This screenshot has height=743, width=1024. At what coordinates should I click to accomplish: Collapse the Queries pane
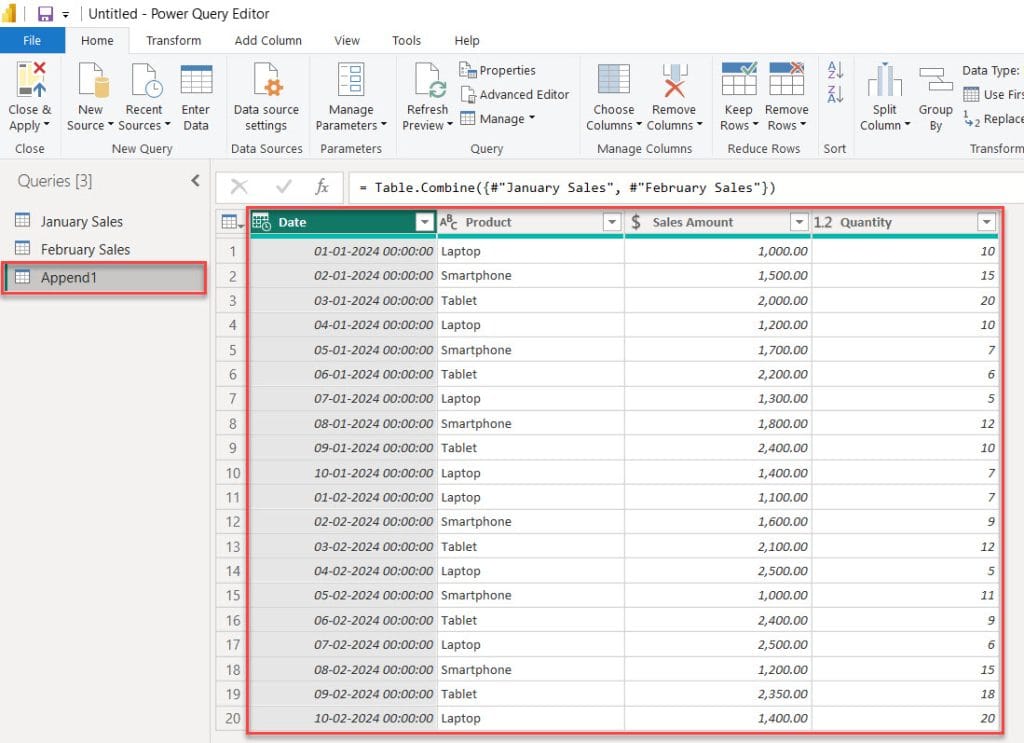click(x=195, y=181)
